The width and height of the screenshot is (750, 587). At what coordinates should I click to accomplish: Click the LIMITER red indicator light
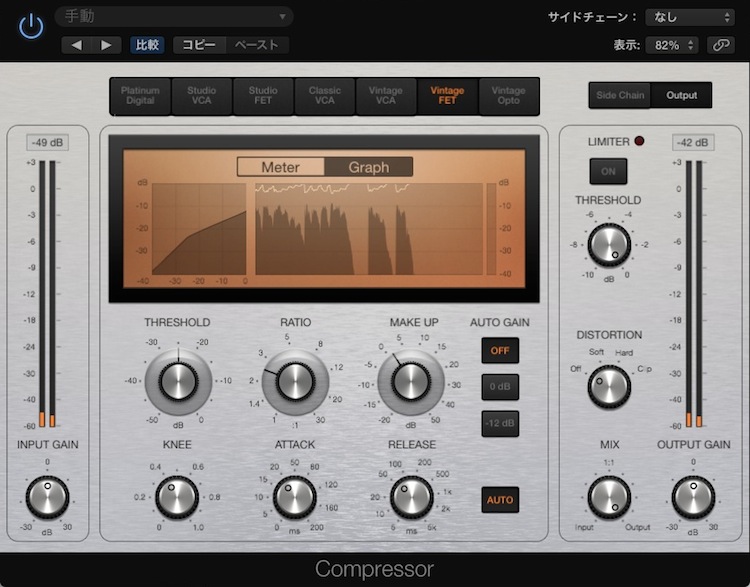(639, 141)
